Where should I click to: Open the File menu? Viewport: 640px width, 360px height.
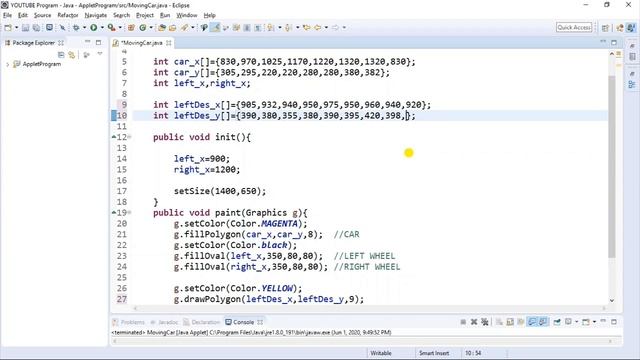(7, 15)
